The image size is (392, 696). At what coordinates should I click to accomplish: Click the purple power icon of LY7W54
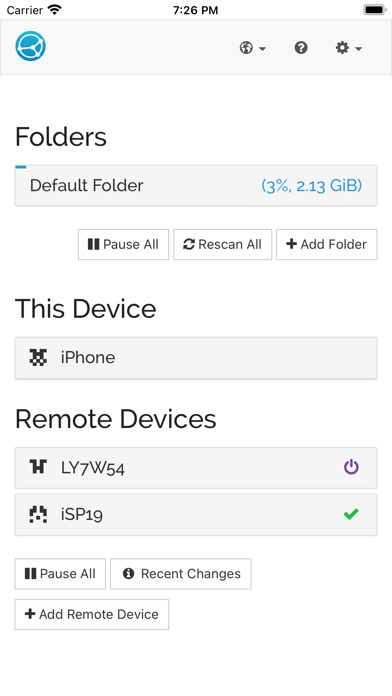[351, 467]
